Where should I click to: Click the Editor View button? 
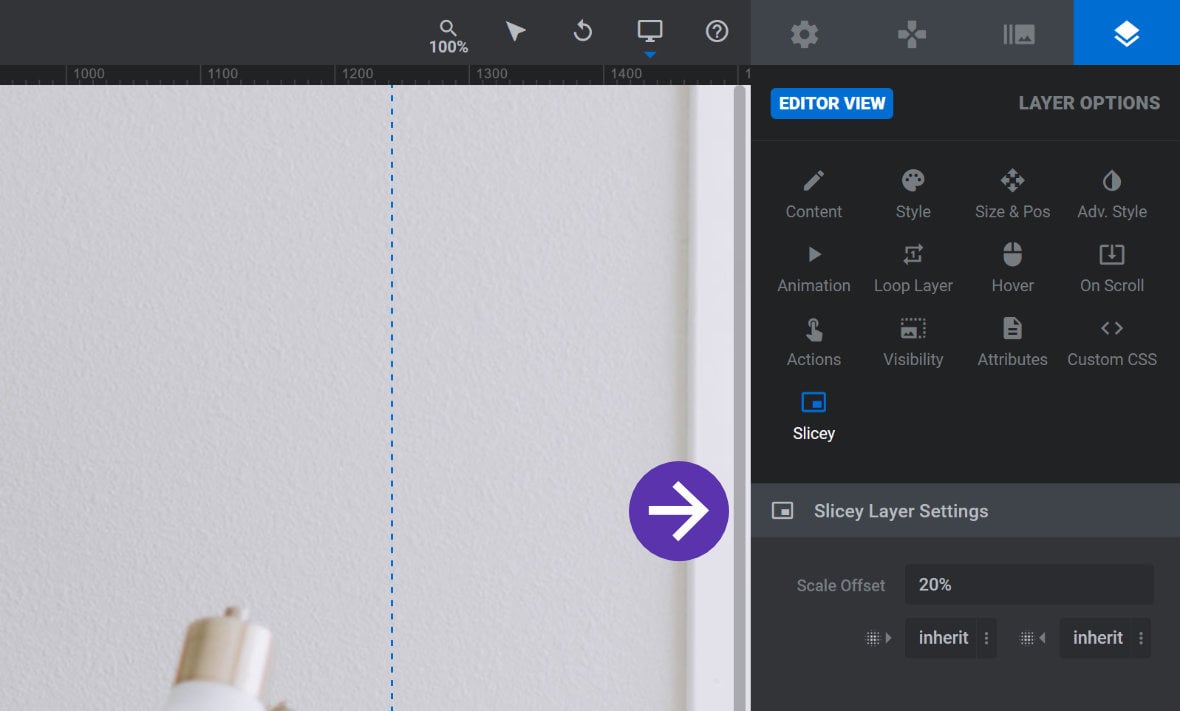tap(832, 103)
